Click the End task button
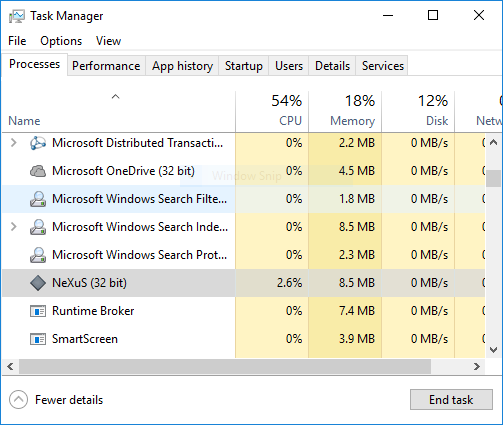503x425 pixels. point(451,399)
